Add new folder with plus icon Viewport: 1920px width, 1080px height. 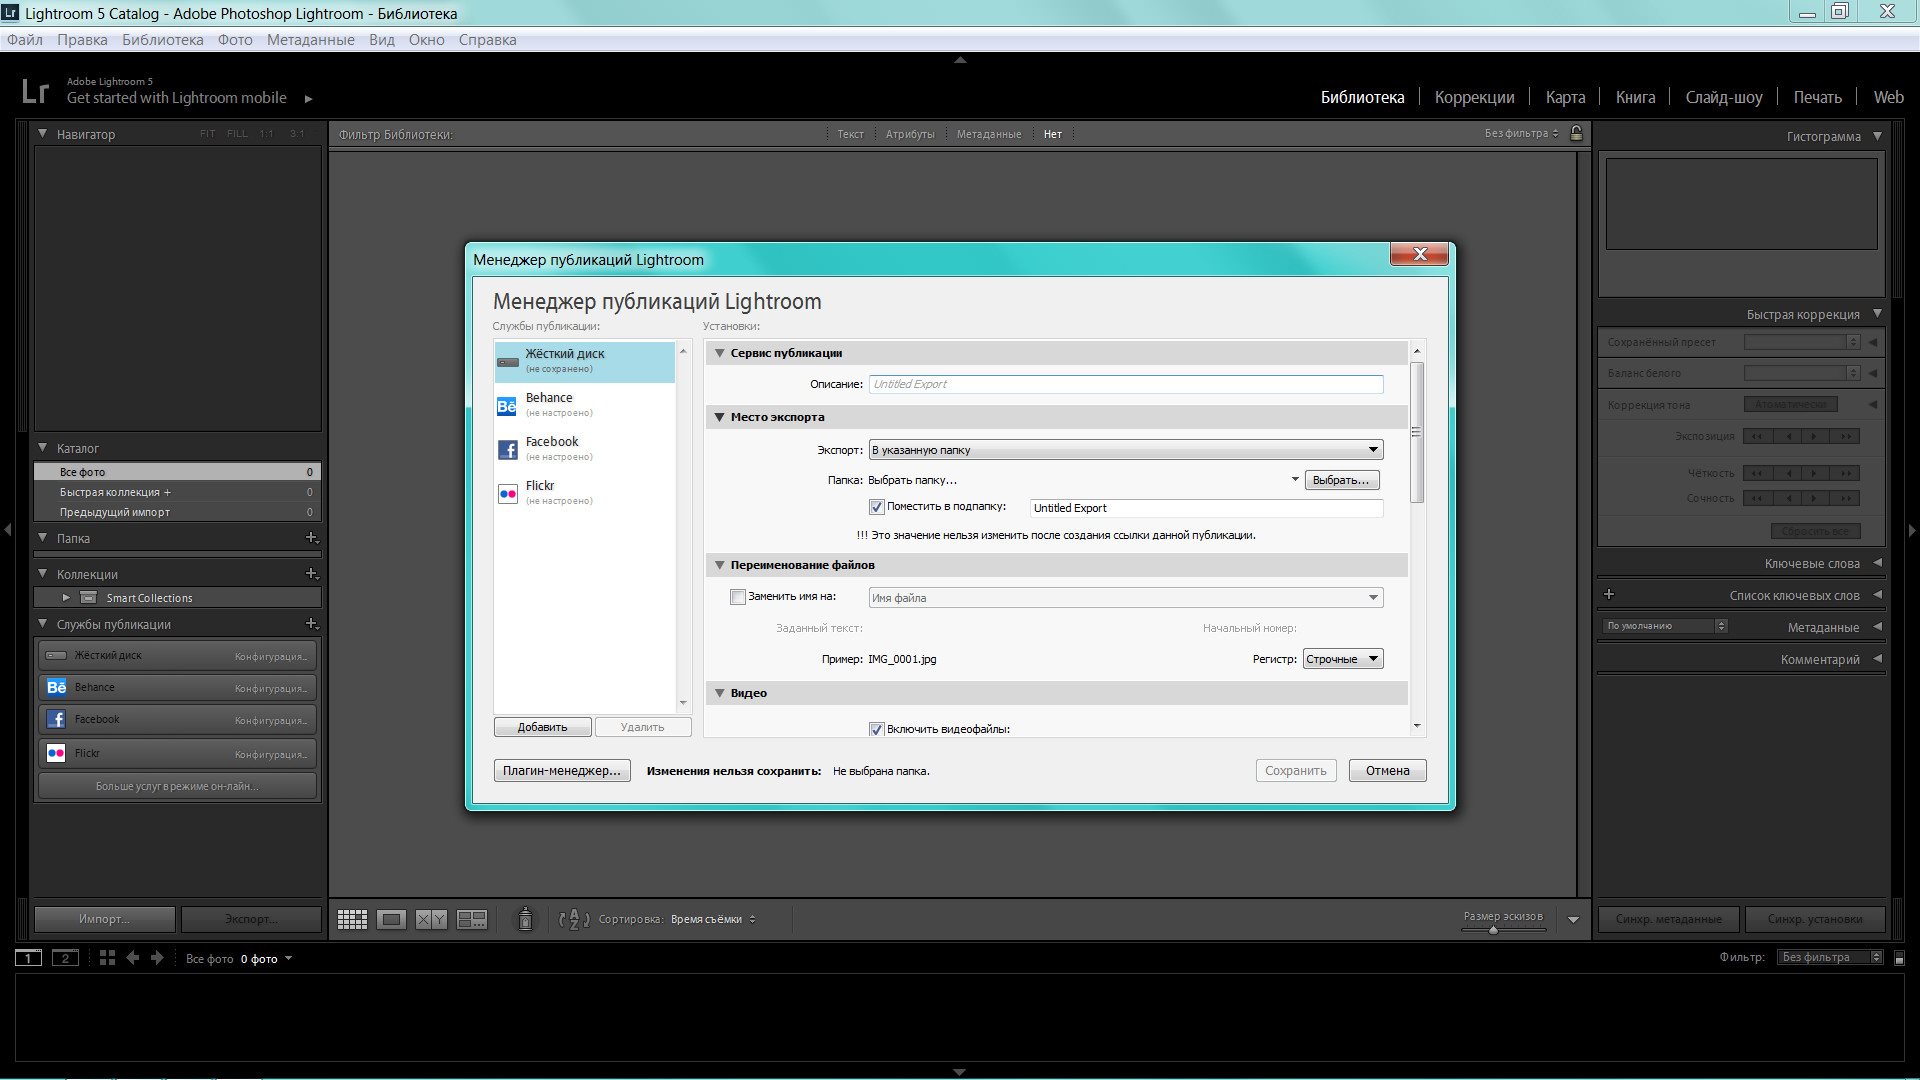tap(311, 538)
